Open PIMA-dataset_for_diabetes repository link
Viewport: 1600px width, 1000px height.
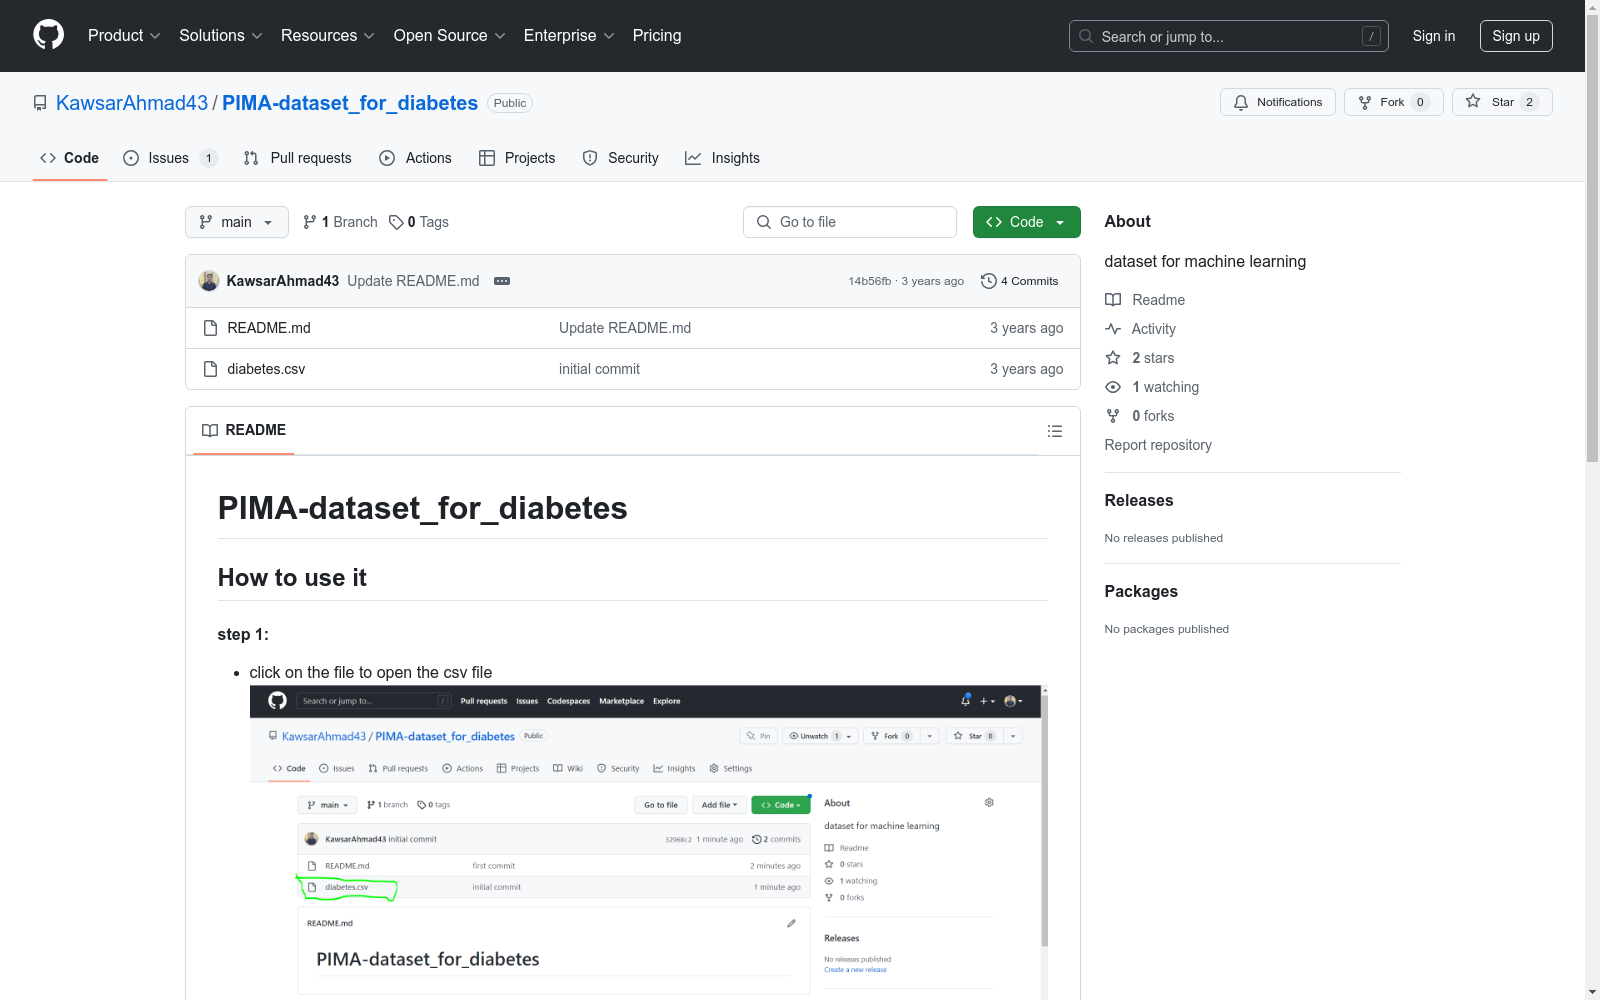click(350, 103)
